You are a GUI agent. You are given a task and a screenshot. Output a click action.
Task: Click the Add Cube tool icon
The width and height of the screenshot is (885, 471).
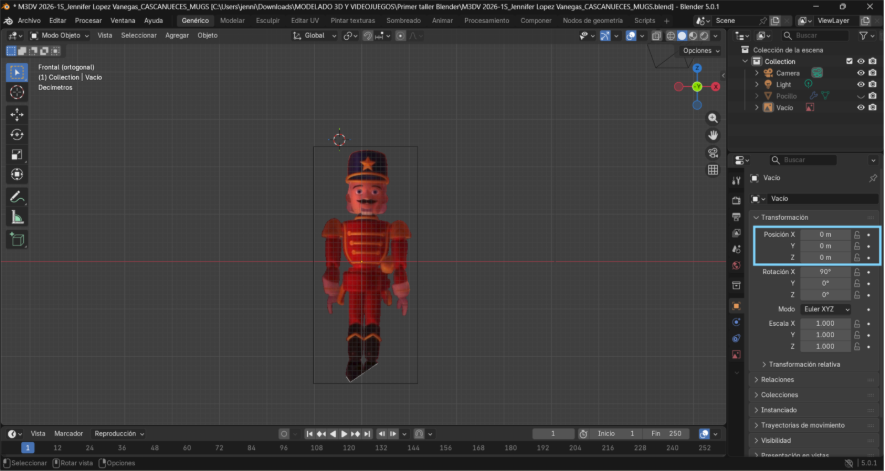[x=17, y=239]
